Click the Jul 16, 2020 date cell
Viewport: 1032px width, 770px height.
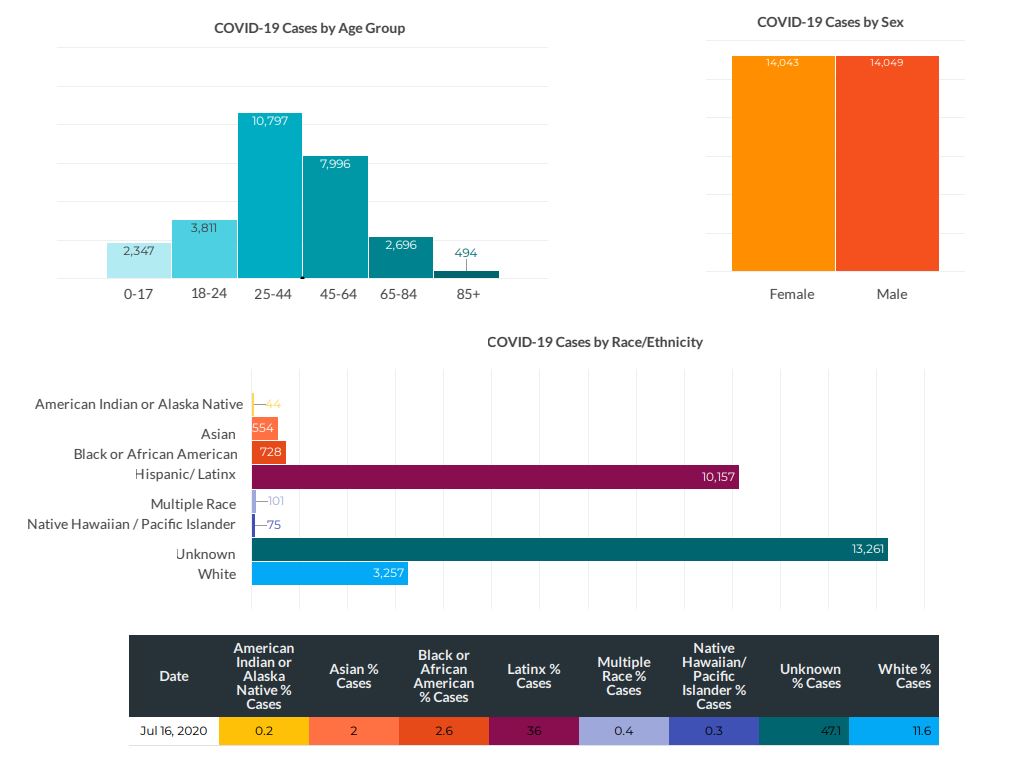point(174,731)
